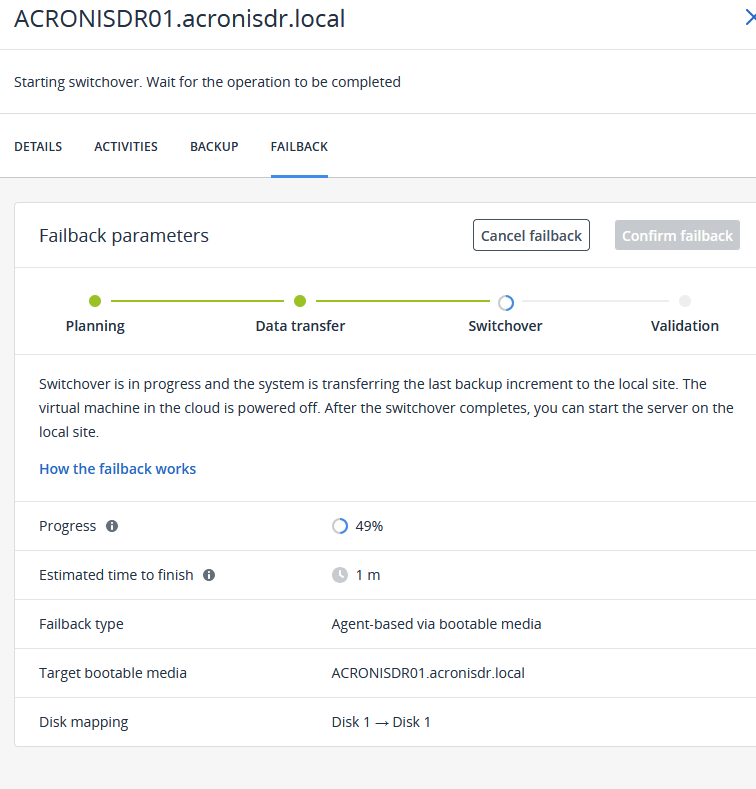The width and height of the screenshot is (756, 789).
Task: Click the Progress row label
Action: coord(67,526)
